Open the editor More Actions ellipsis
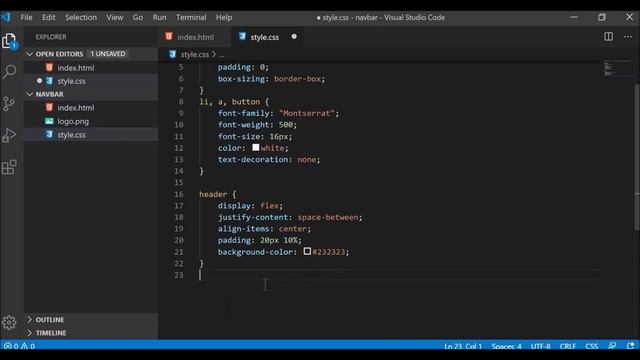The image size is (640, 360). coord(628,37)
